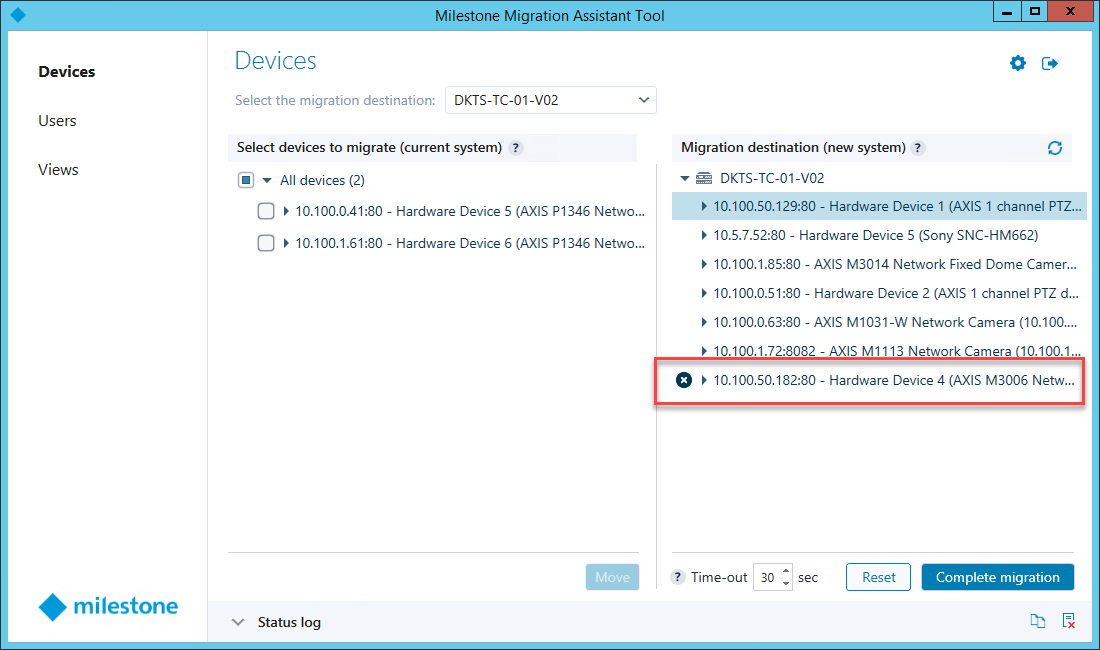Toggle the All devices checkbox

coord(246,181)
